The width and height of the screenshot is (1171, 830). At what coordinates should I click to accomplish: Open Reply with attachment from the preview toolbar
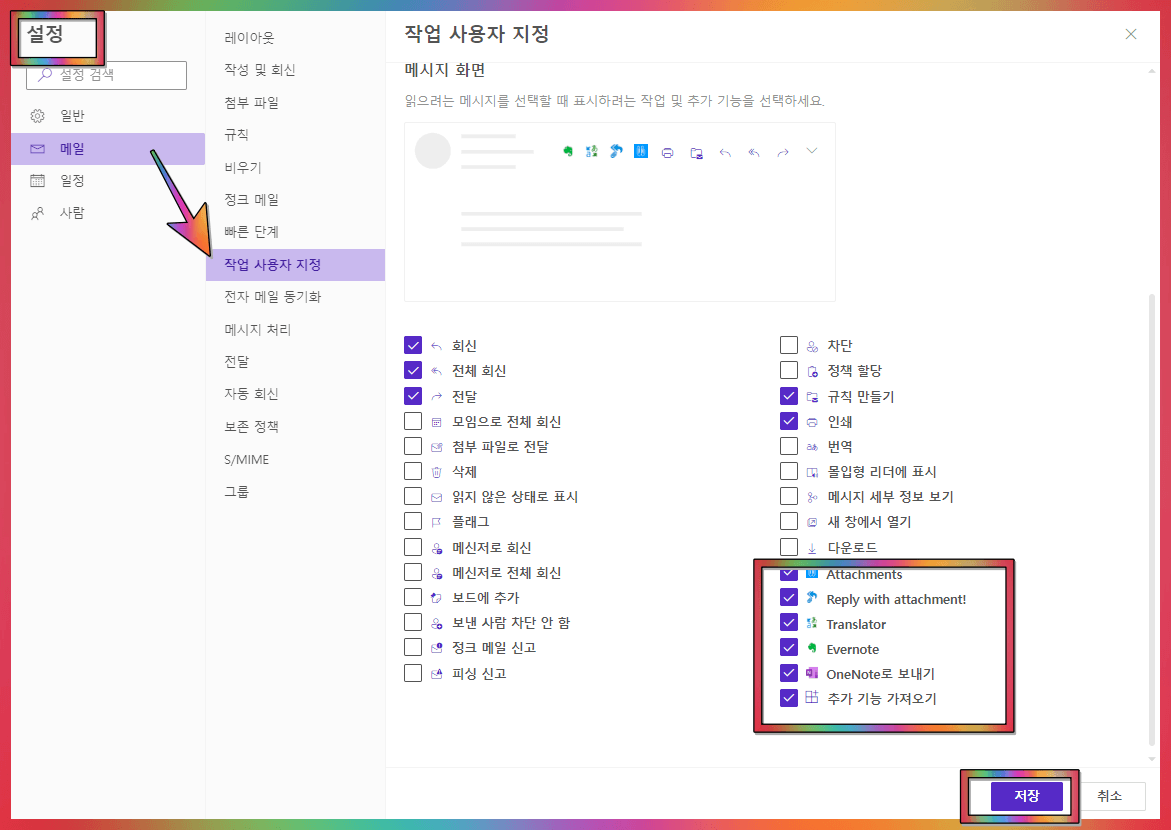tap(616, 152)
